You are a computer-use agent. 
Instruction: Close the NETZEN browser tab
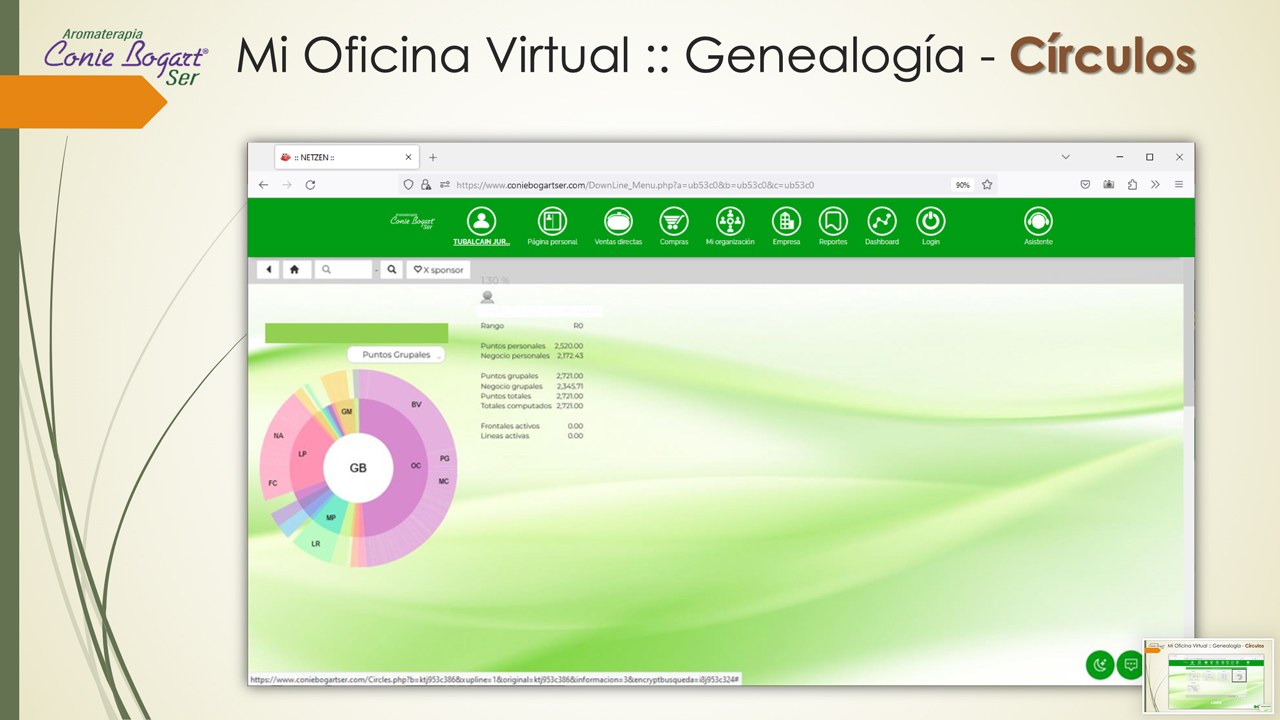(408, 157)
